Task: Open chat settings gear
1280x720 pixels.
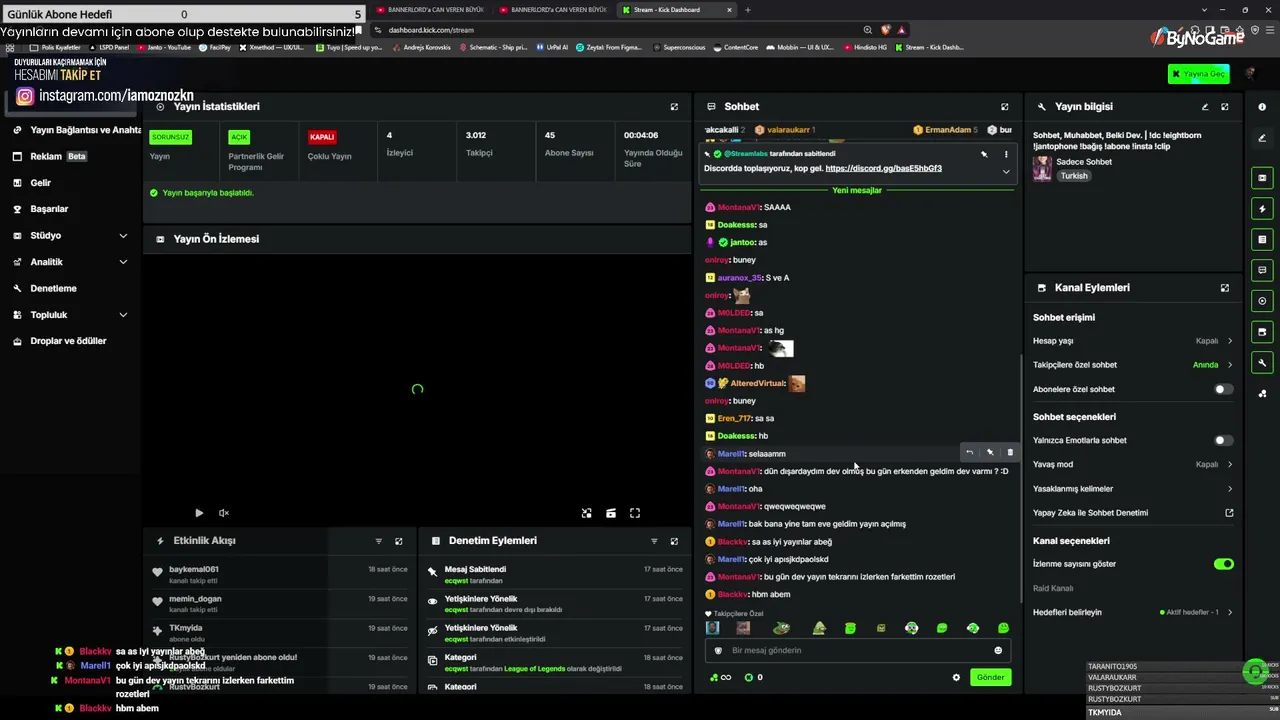Action: coord(956,678)
